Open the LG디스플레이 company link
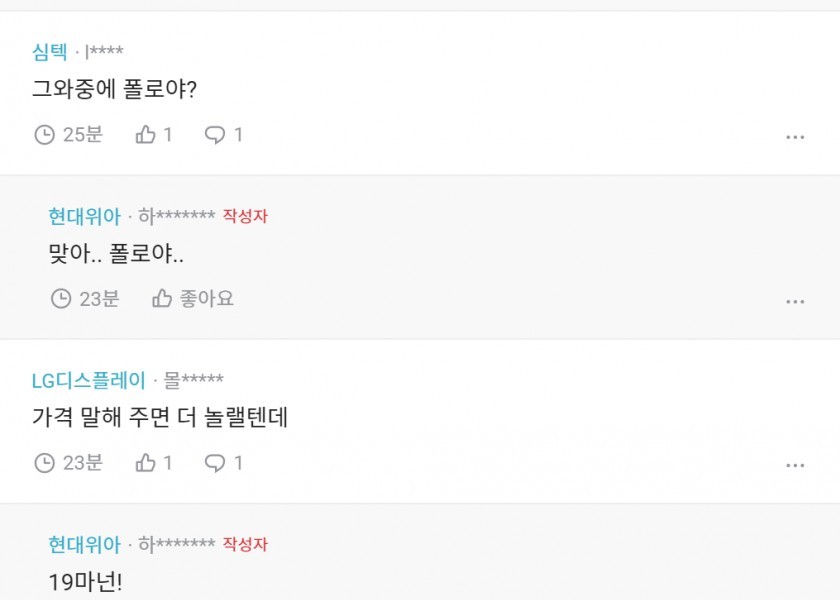 [89, 380]
